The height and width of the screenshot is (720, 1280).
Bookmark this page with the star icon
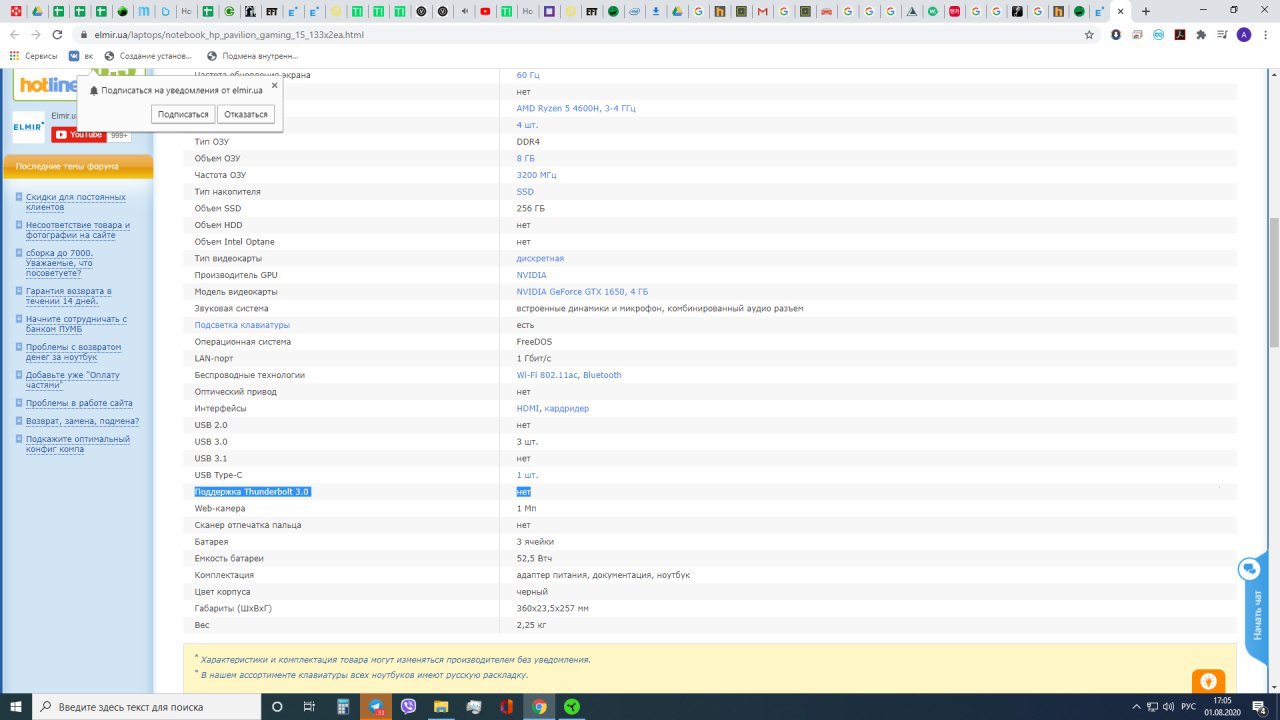[x=1089, y=34]
